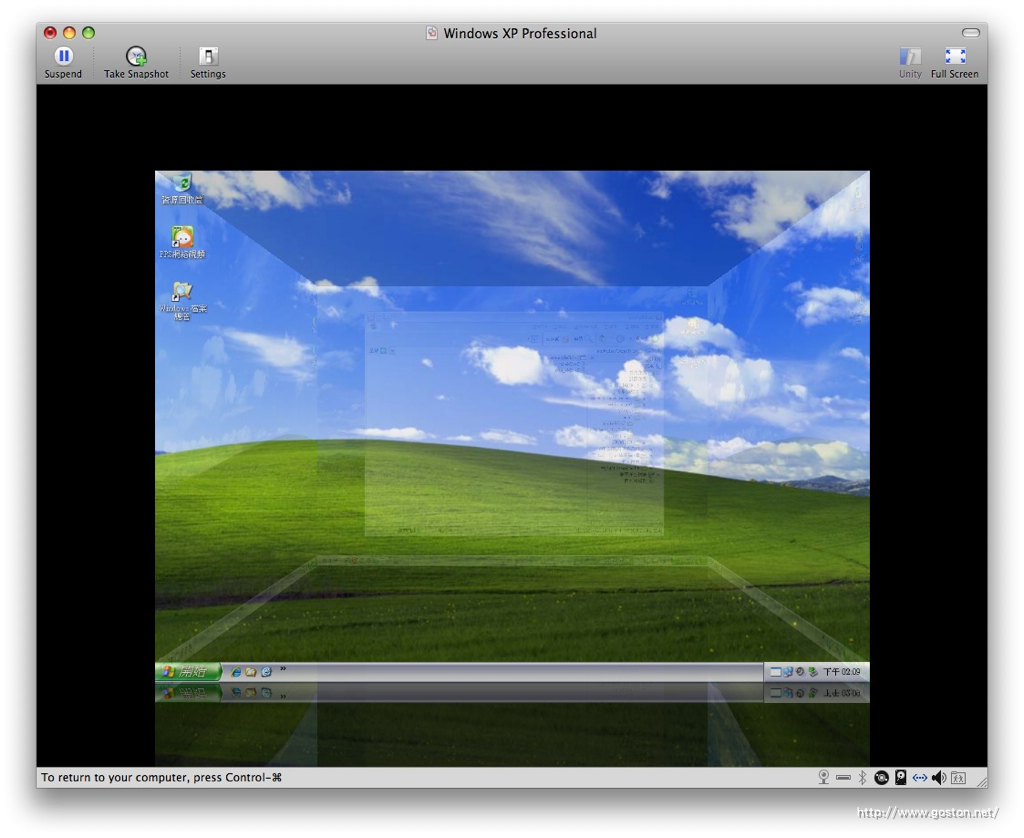Click the window resize grip corner

[x=981, y=780]
